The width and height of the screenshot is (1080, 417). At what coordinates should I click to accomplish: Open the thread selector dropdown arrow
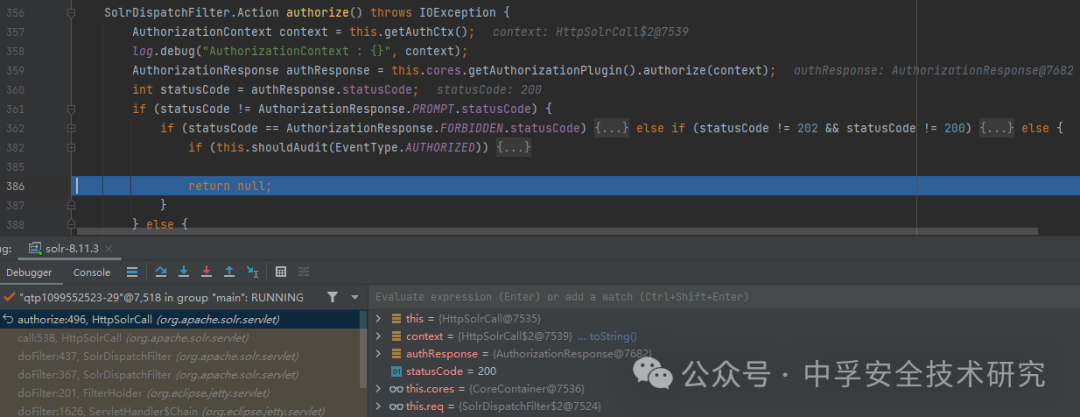pyautogui.click(x=355, y=297)
